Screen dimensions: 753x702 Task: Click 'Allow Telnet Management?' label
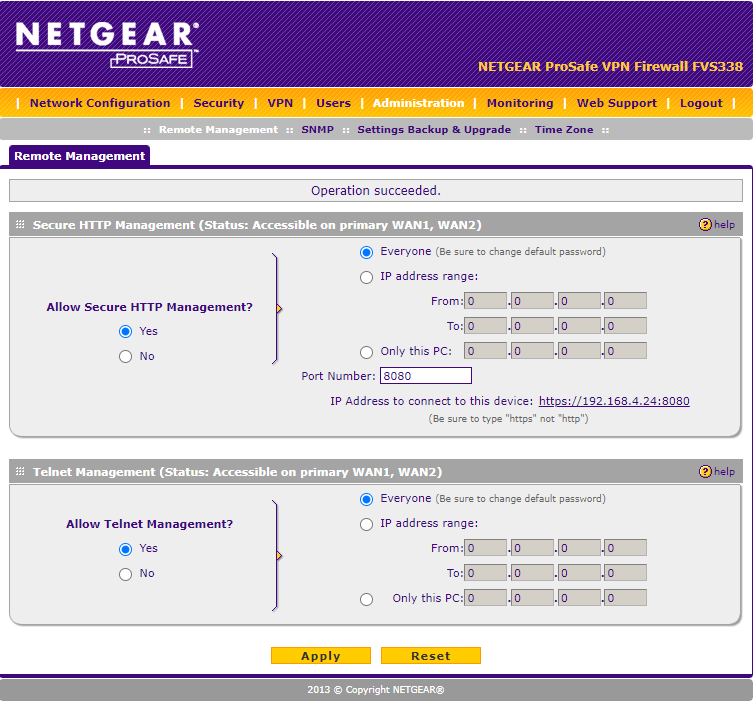(149, 524)
